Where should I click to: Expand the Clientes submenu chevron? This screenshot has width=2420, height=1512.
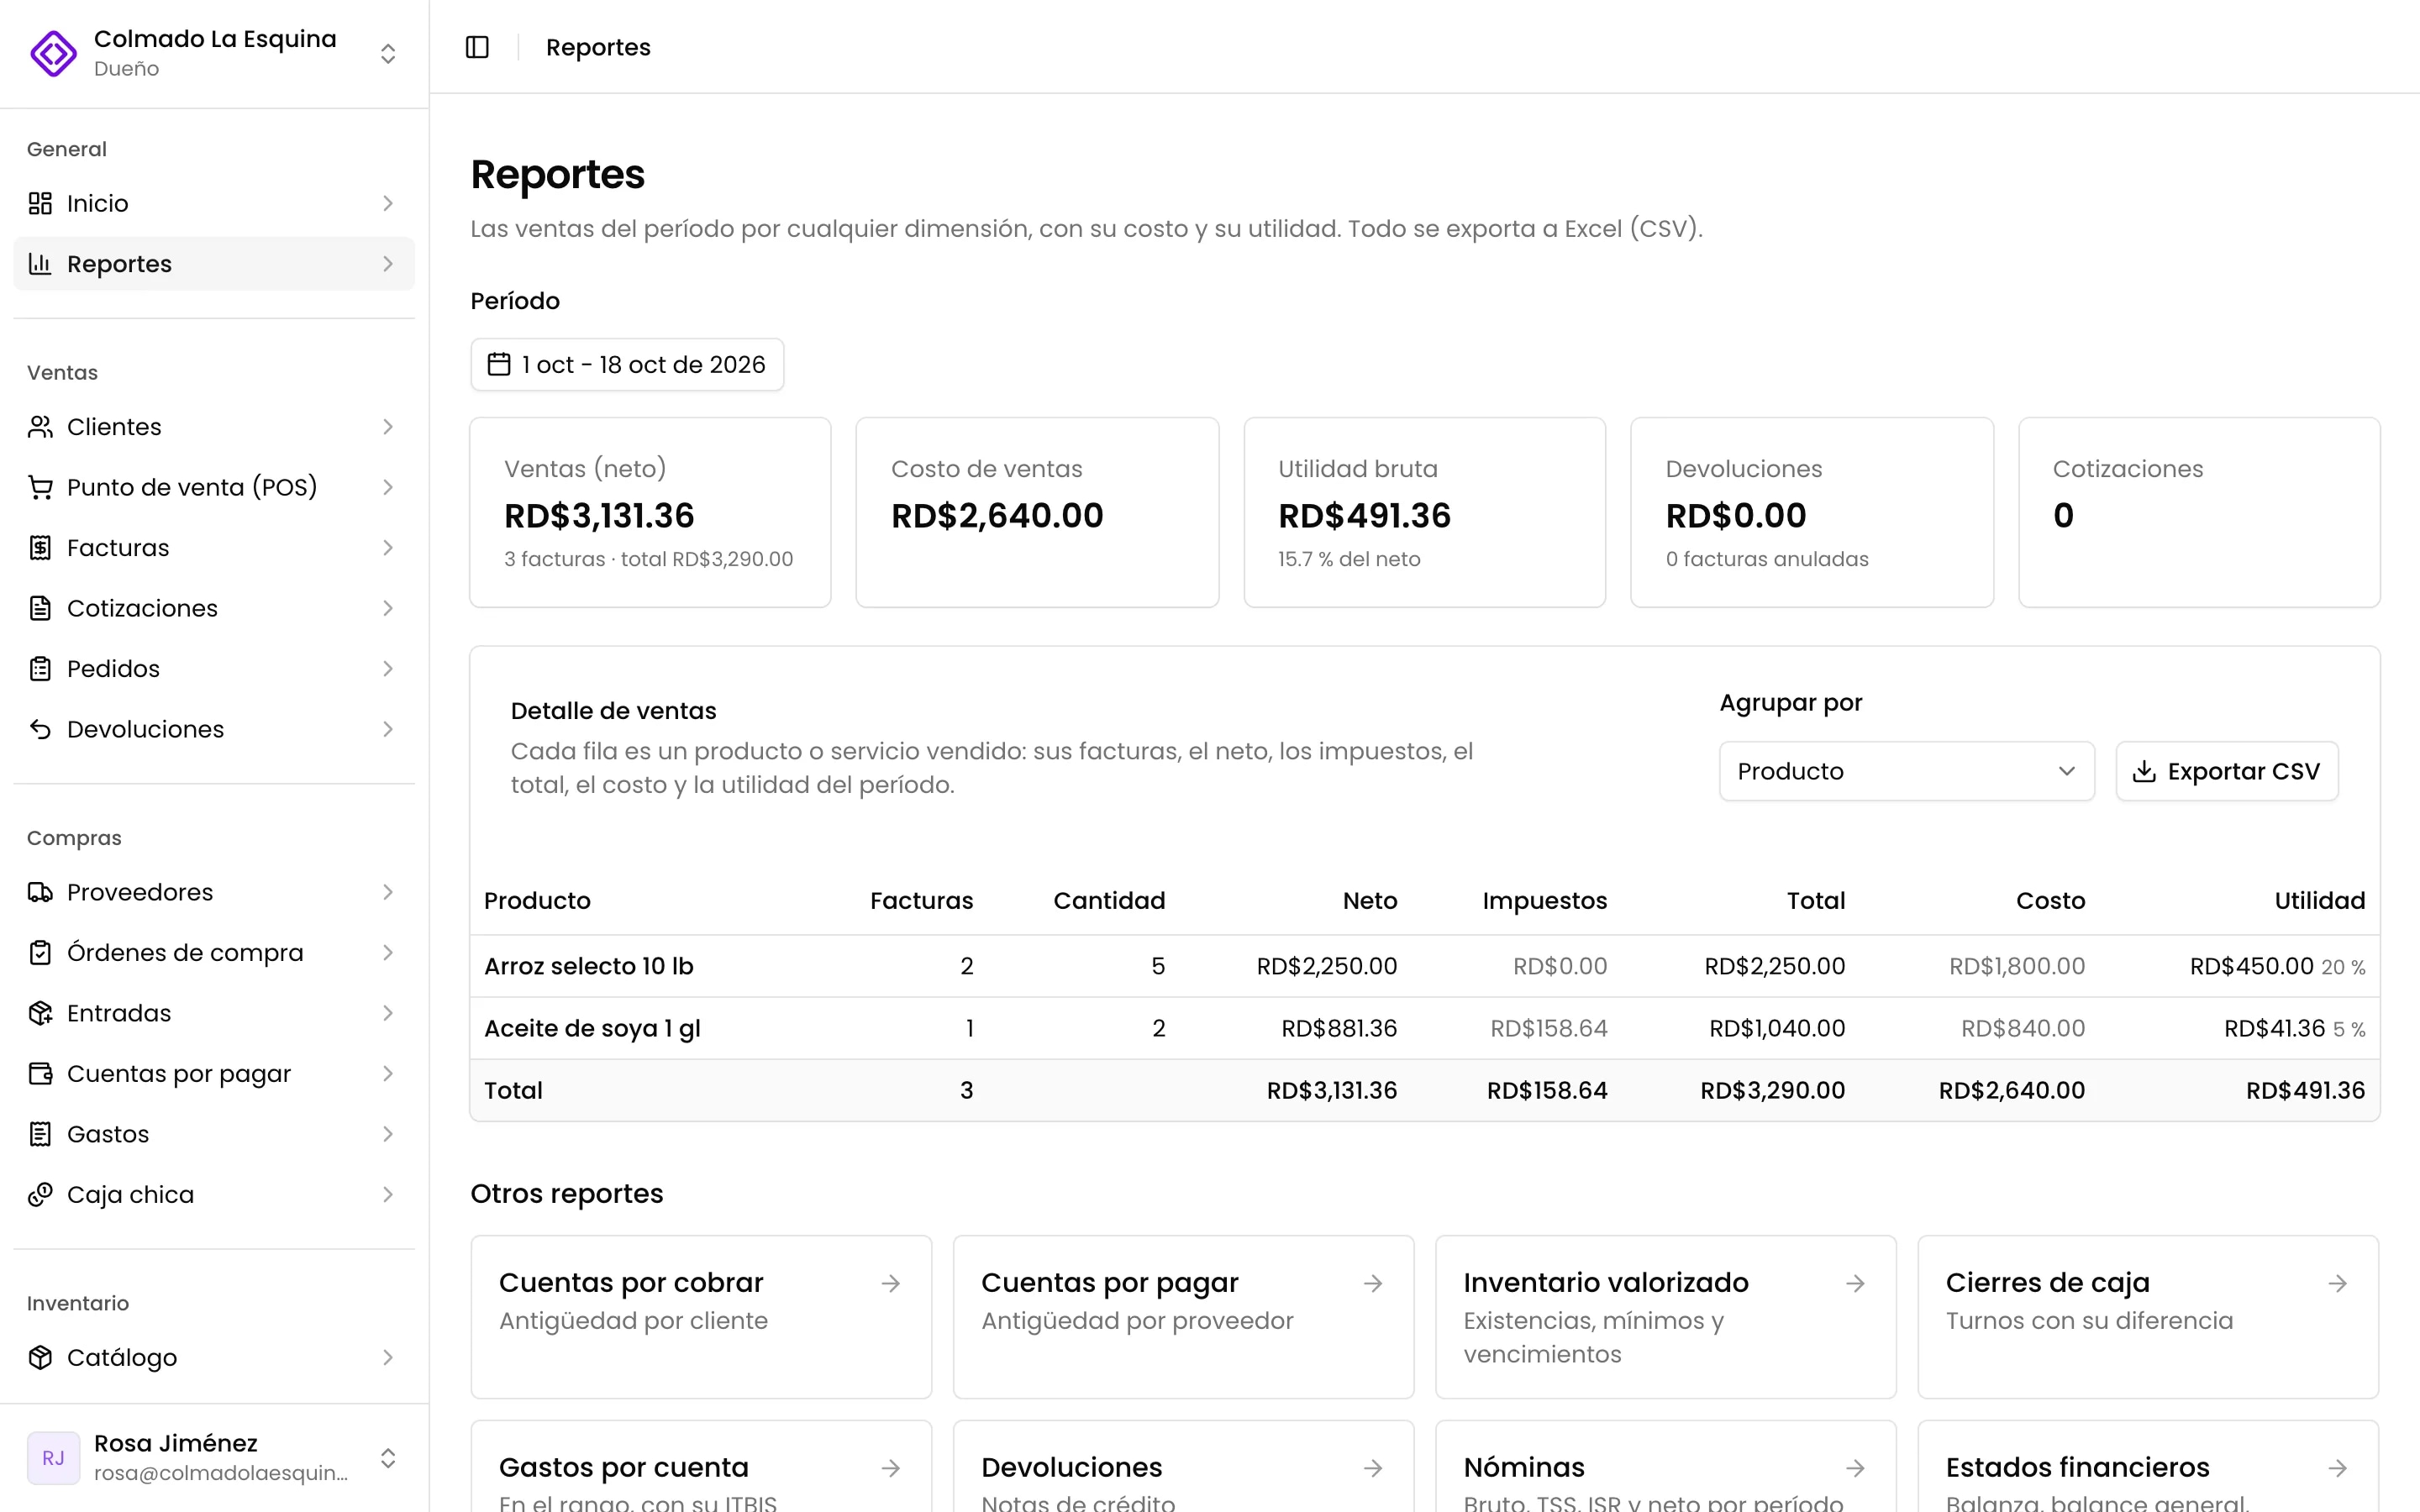(388, 427)
